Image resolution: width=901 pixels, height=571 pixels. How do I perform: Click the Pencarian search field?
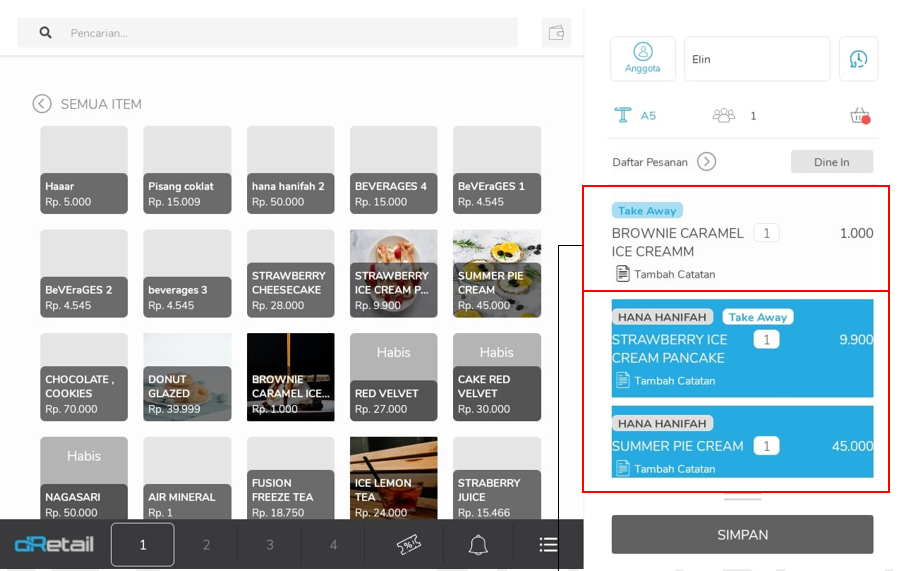click(x=290, y=33)
